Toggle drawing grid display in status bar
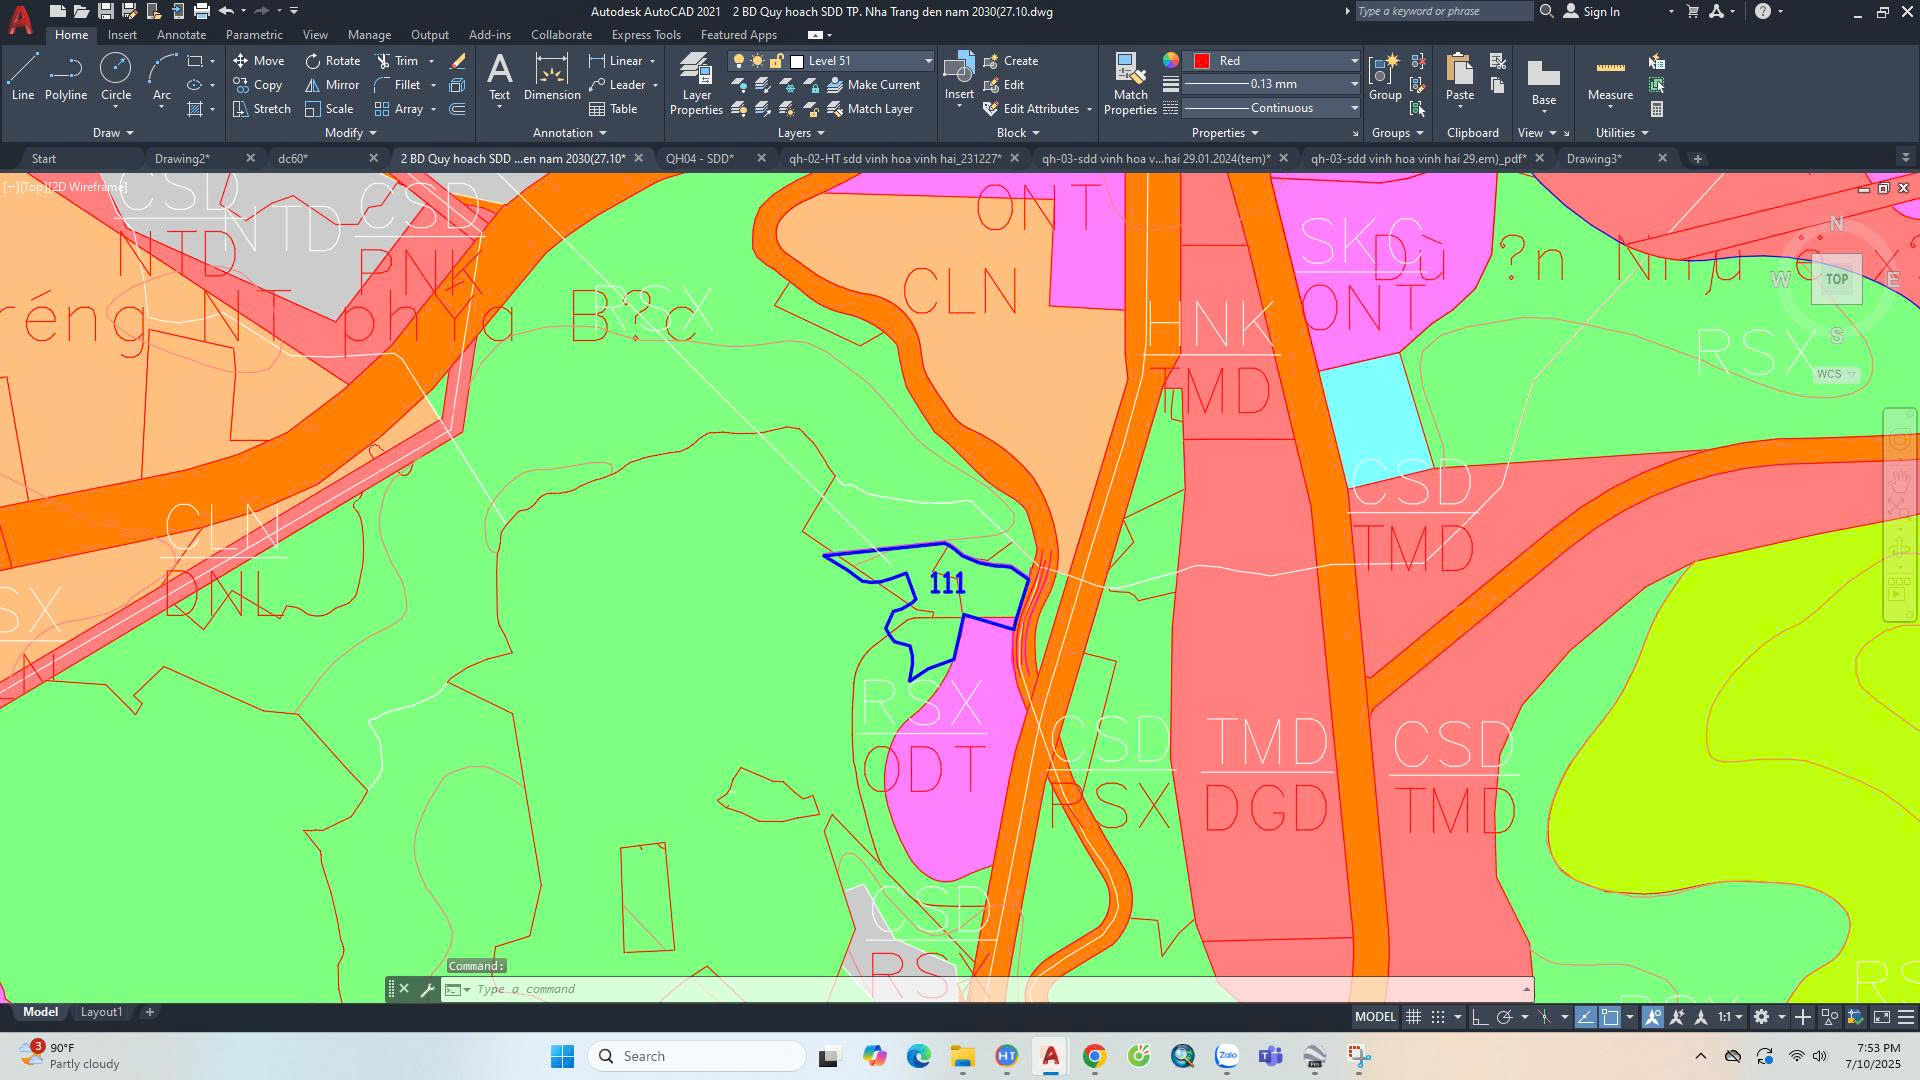This screenshot has width=1920, height=1080. coord(1413,1017)
